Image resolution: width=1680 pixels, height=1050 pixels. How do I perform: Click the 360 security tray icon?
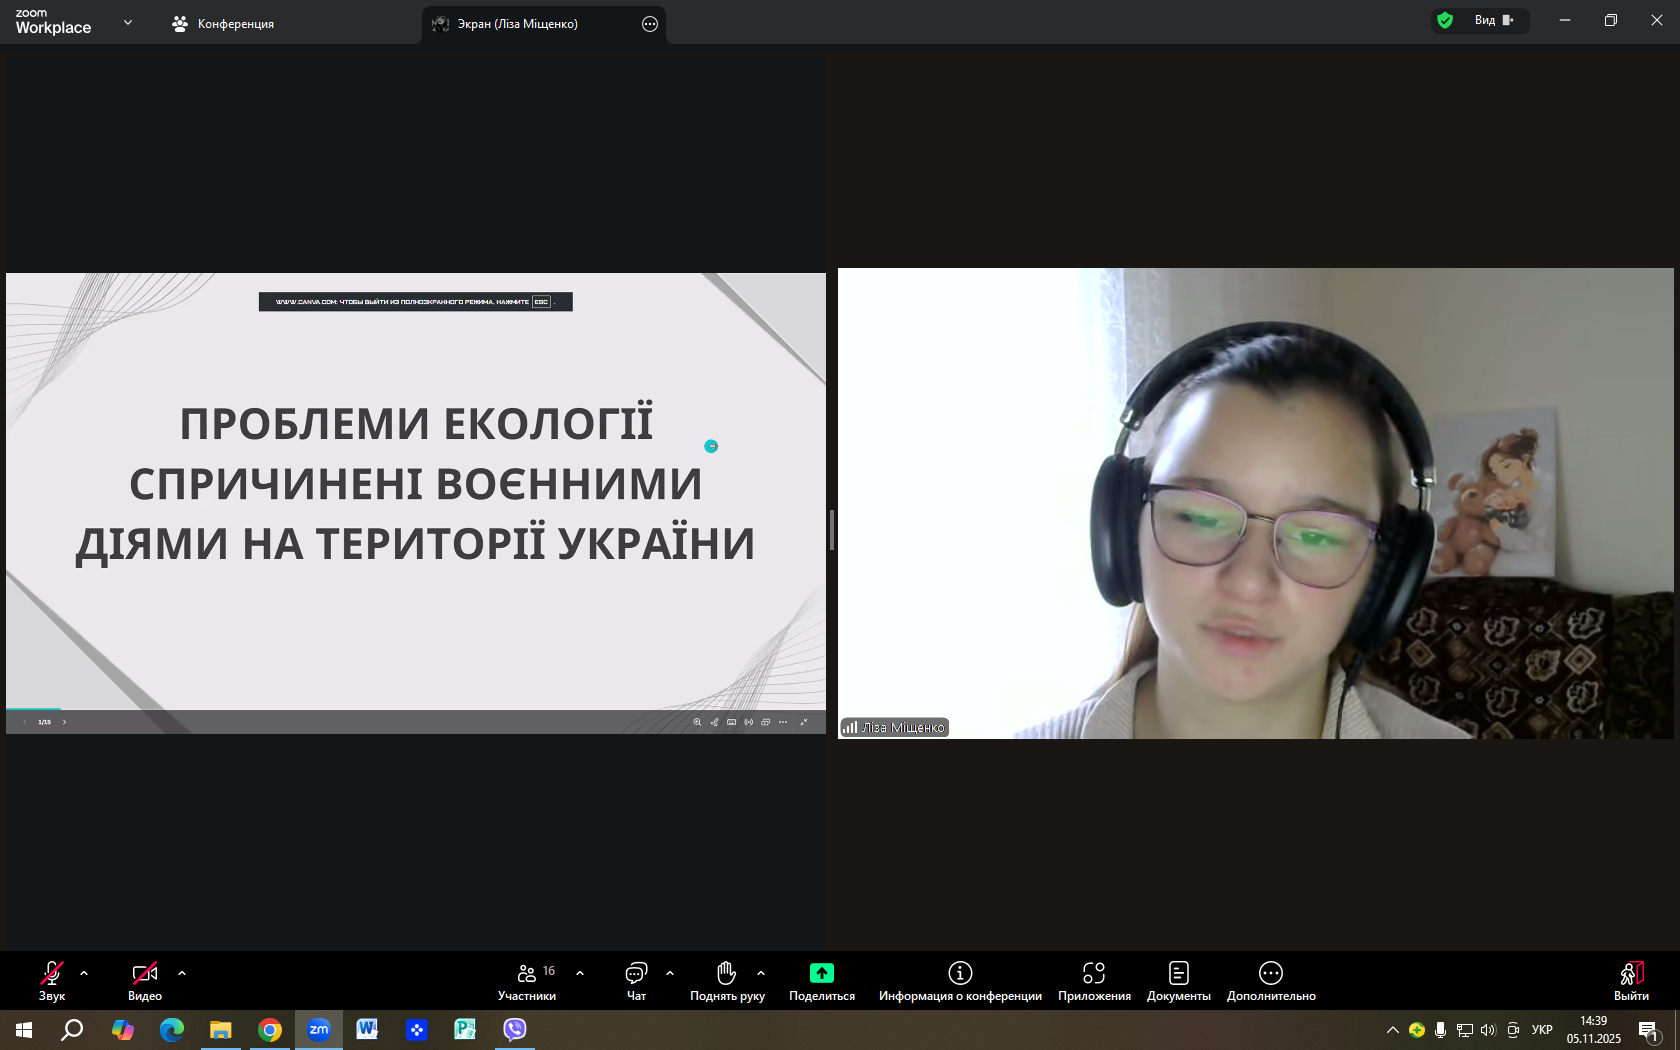[x=1417, y=1030]
